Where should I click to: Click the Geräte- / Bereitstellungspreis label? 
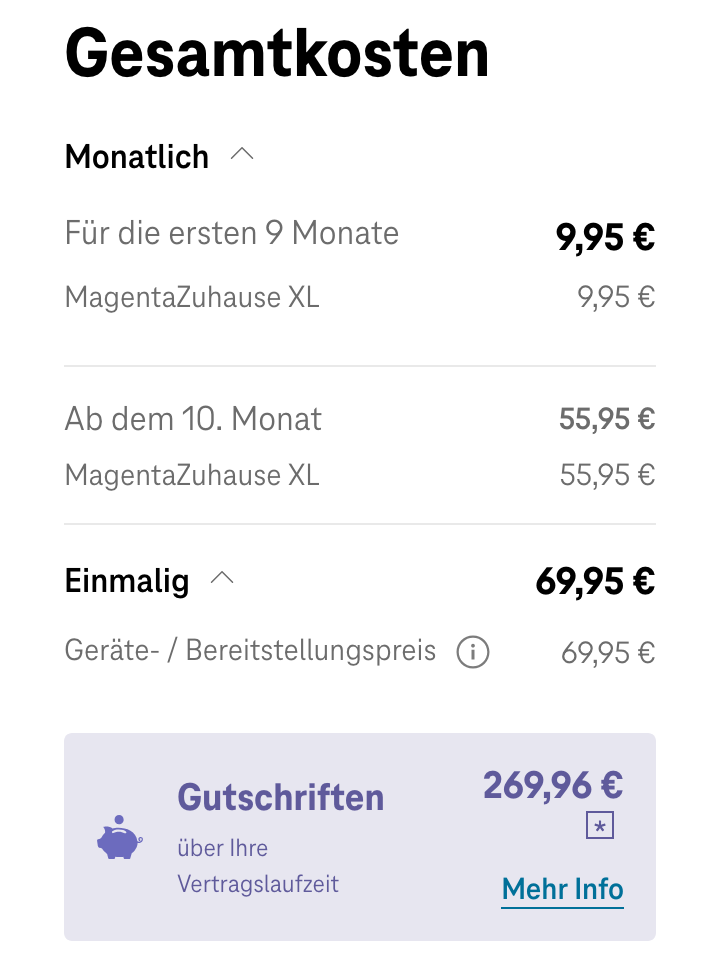pyautogui.click(x=250, y=652)
